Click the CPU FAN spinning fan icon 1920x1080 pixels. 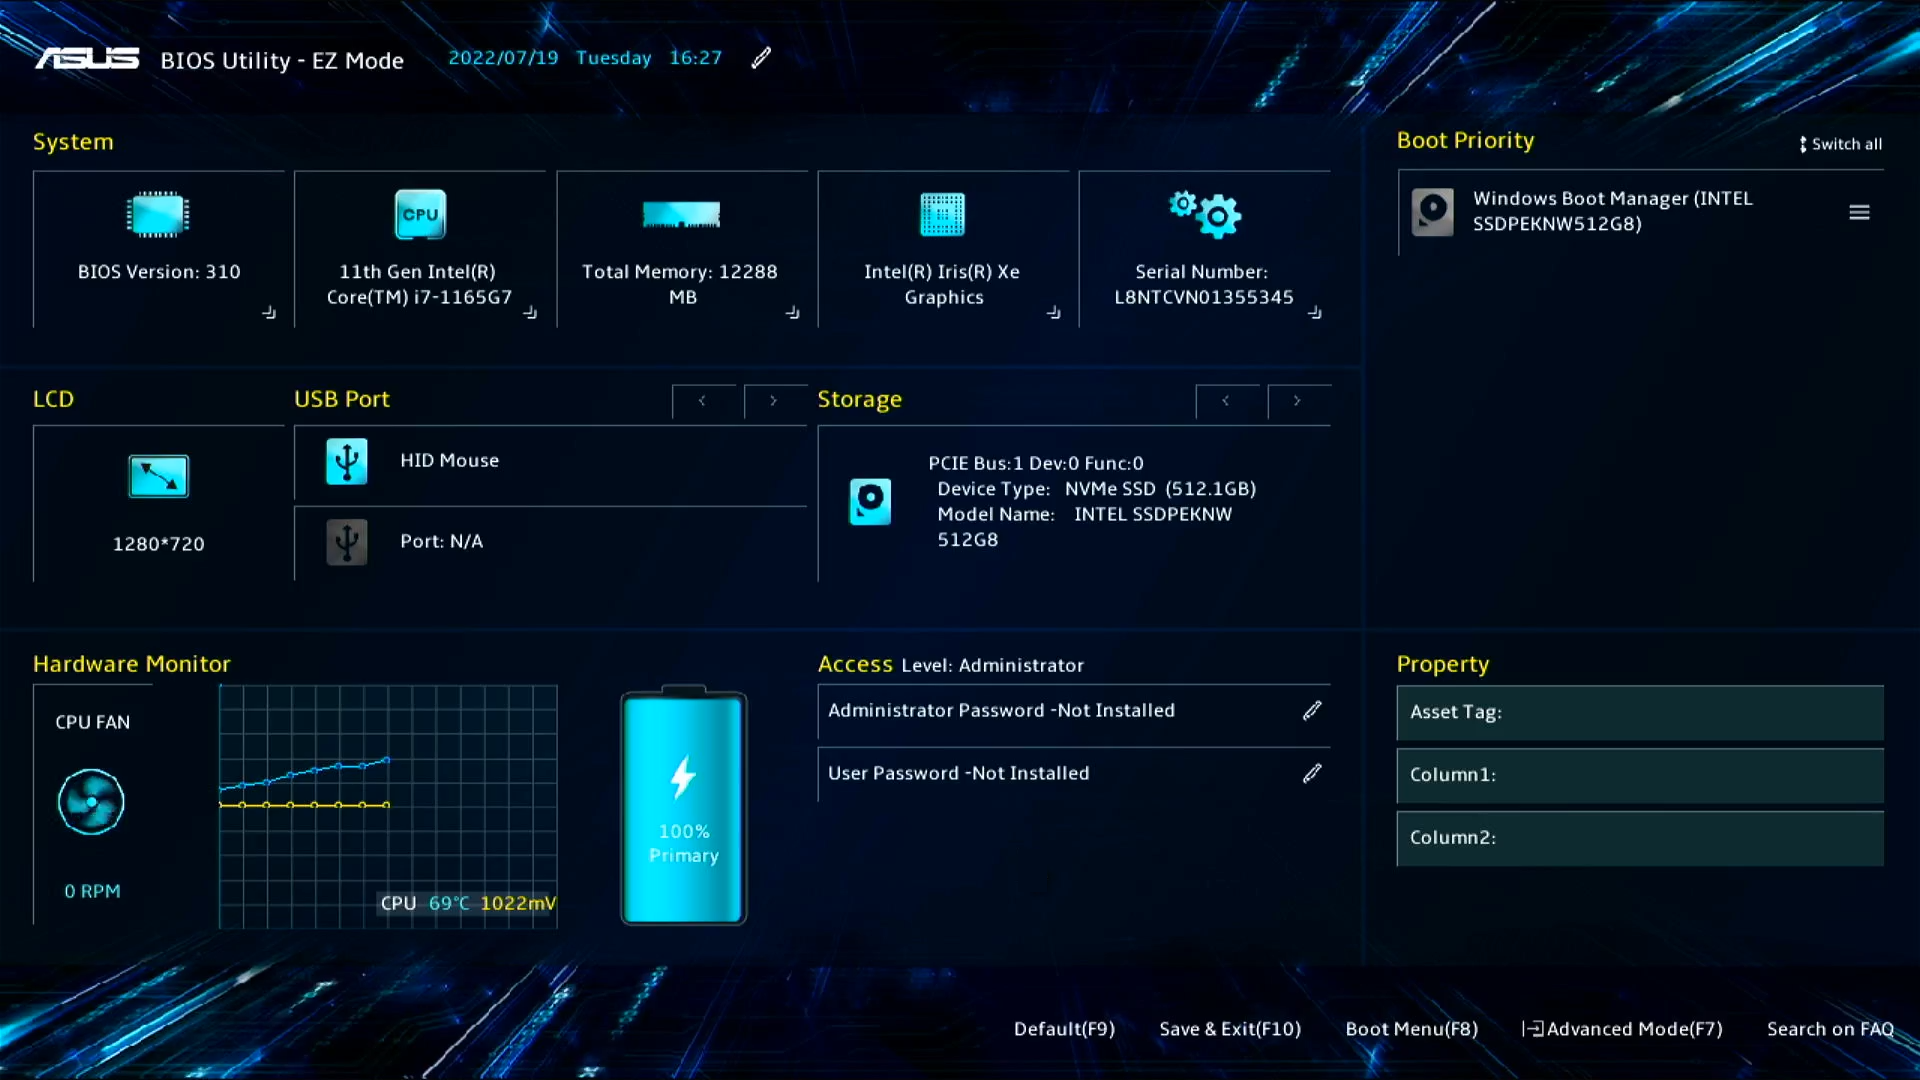point(91,802)
